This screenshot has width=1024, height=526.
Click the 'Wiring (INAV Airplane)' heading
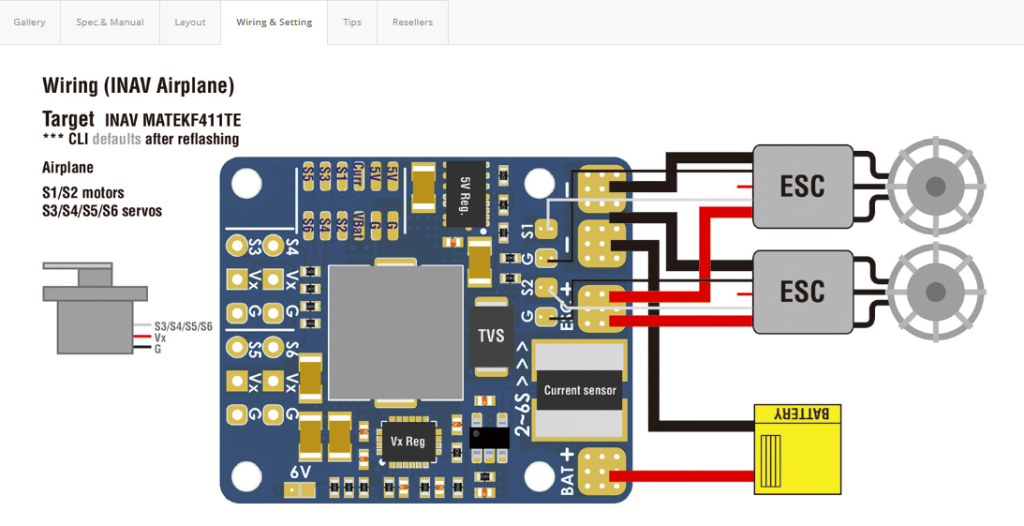(x=138, y=86)
